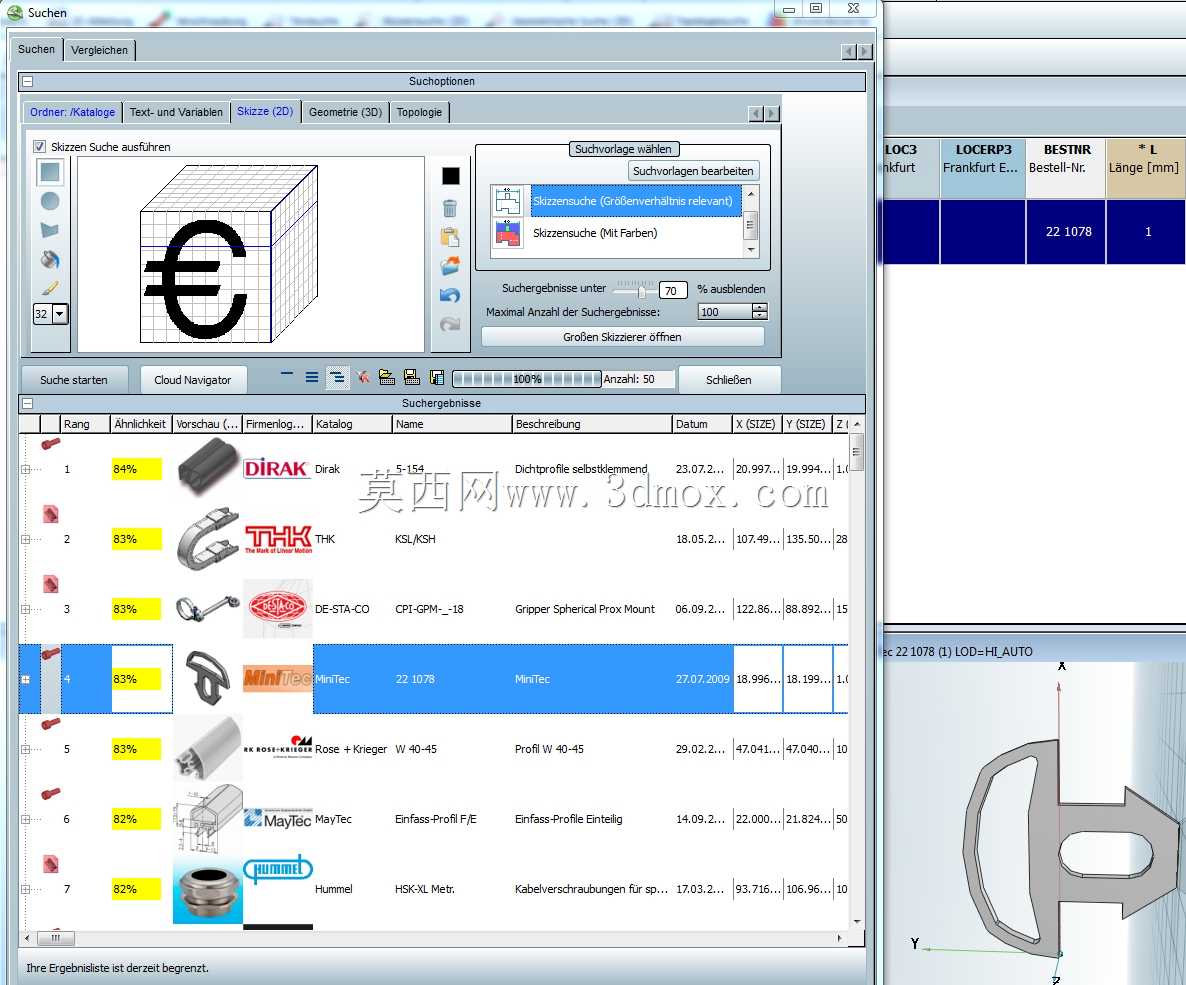Click the black drawing color swatch

pyautogui.click(x=451, y=176)
